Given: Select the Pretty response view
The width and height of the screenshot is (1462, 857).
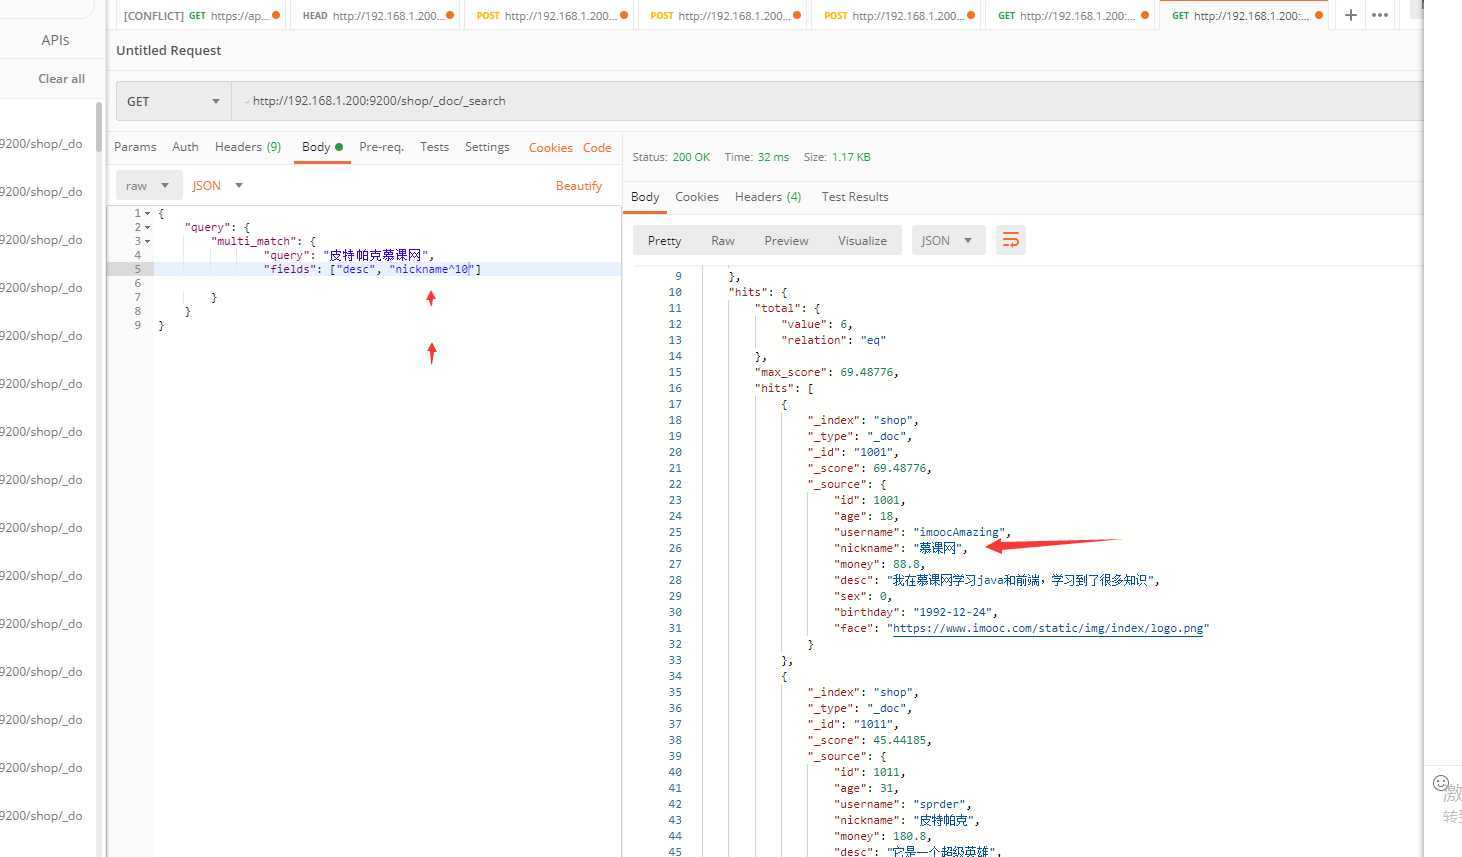Looking at the screenshot, I should coord(664,240).
